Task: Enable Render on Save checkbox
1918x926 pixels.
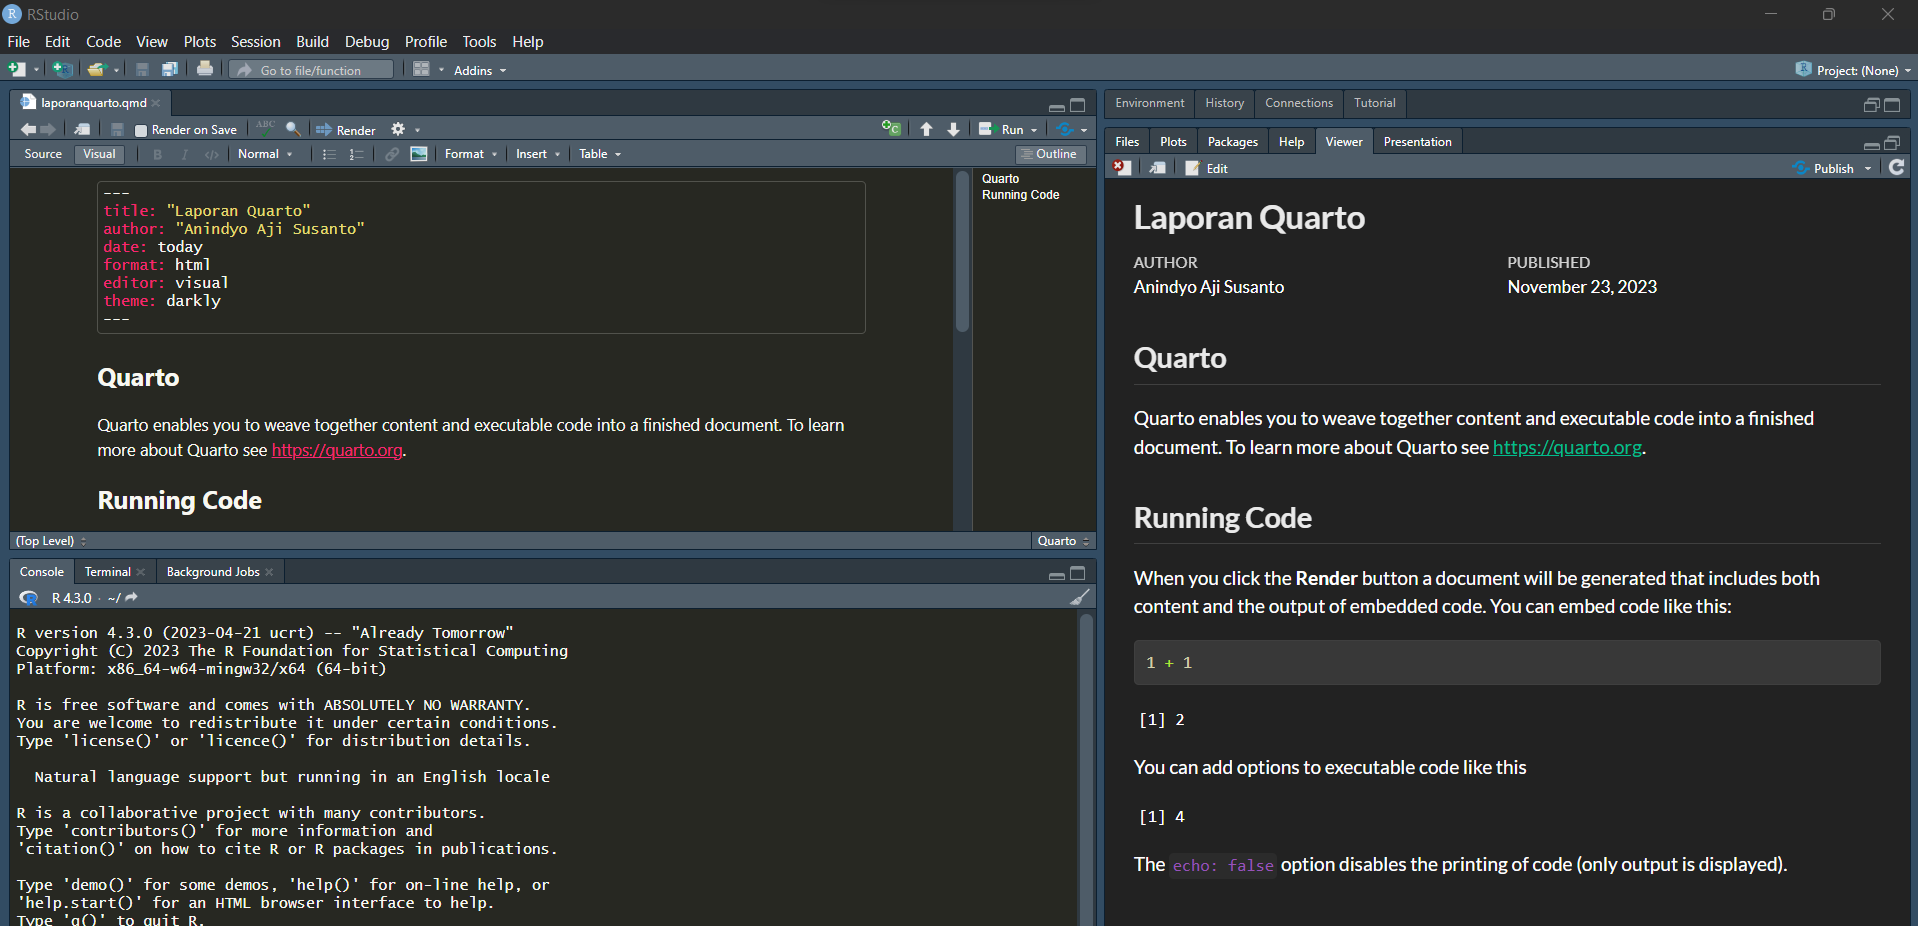Action: (x=141, y=130)
